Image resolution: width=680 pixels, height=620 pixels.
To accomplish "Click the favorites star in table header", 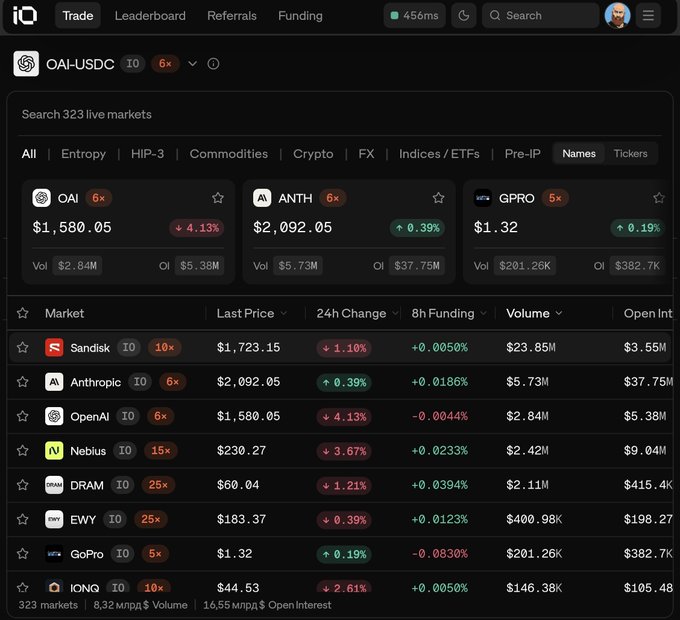I will (23, 313).
